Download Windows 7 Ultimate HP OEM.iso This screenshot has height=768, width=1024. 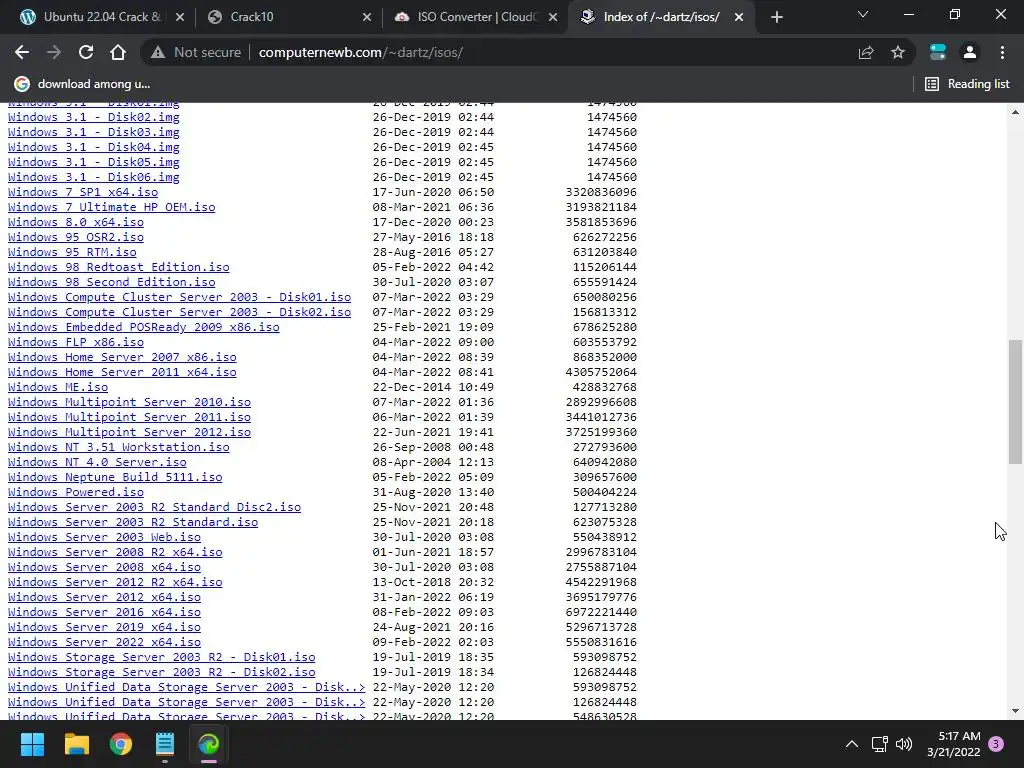coord(112,207)
